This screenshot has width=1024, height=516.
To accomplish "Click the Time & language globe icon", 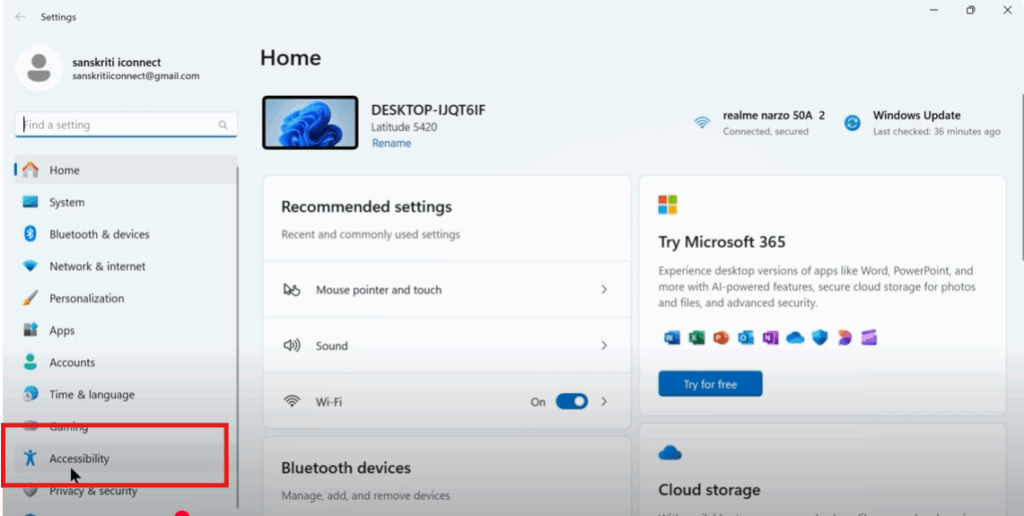I will tap(30, 394).
